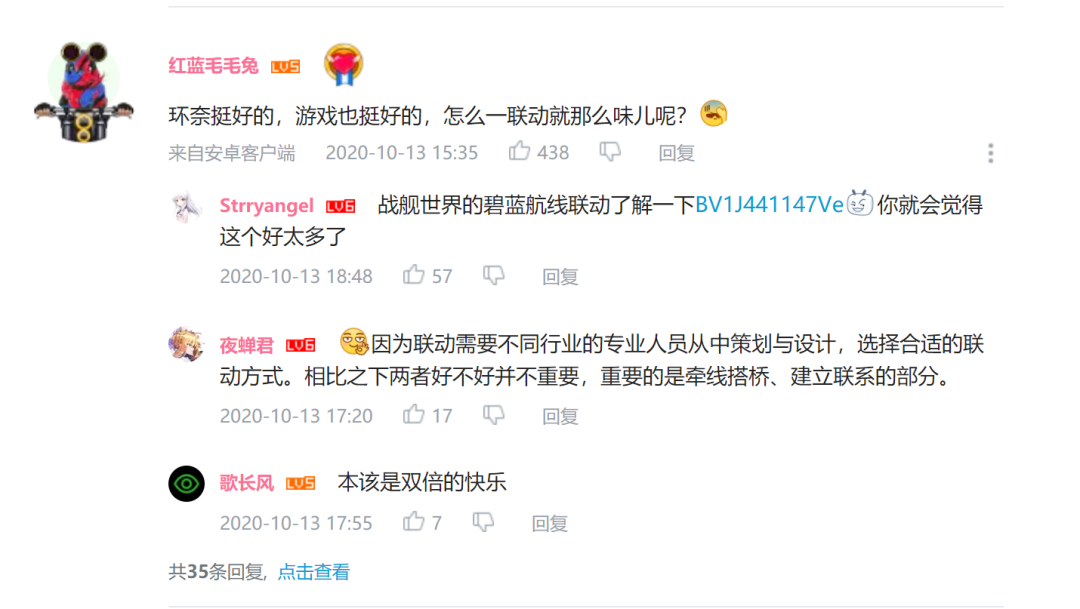Like 夜蝉君's reply
This screenshot has height=609, width=1080.
[x=413, y=415]
